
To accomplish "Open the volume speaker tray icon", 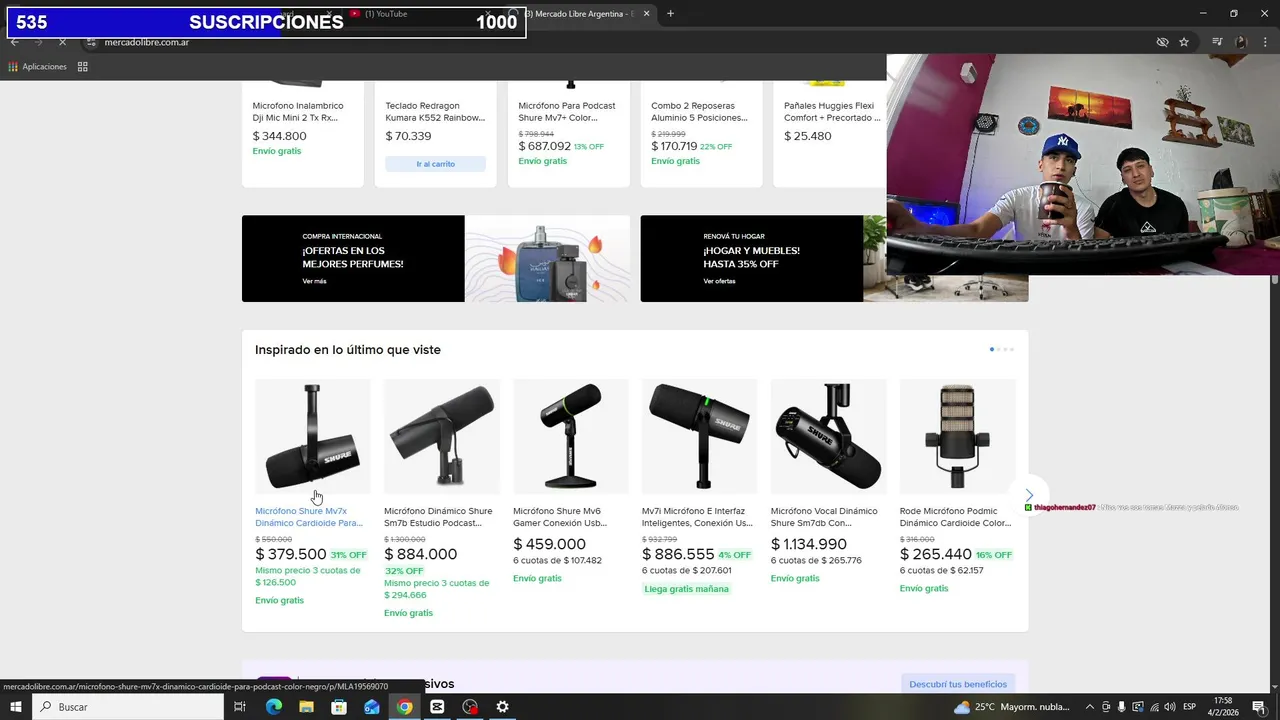I will coord(1171,707).
